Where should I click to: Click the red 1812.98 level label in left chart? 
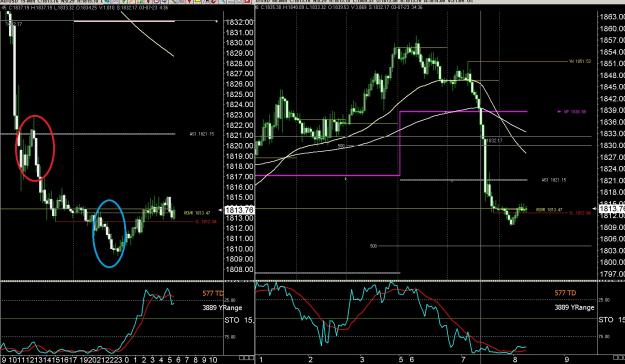[x=206, y=222]
